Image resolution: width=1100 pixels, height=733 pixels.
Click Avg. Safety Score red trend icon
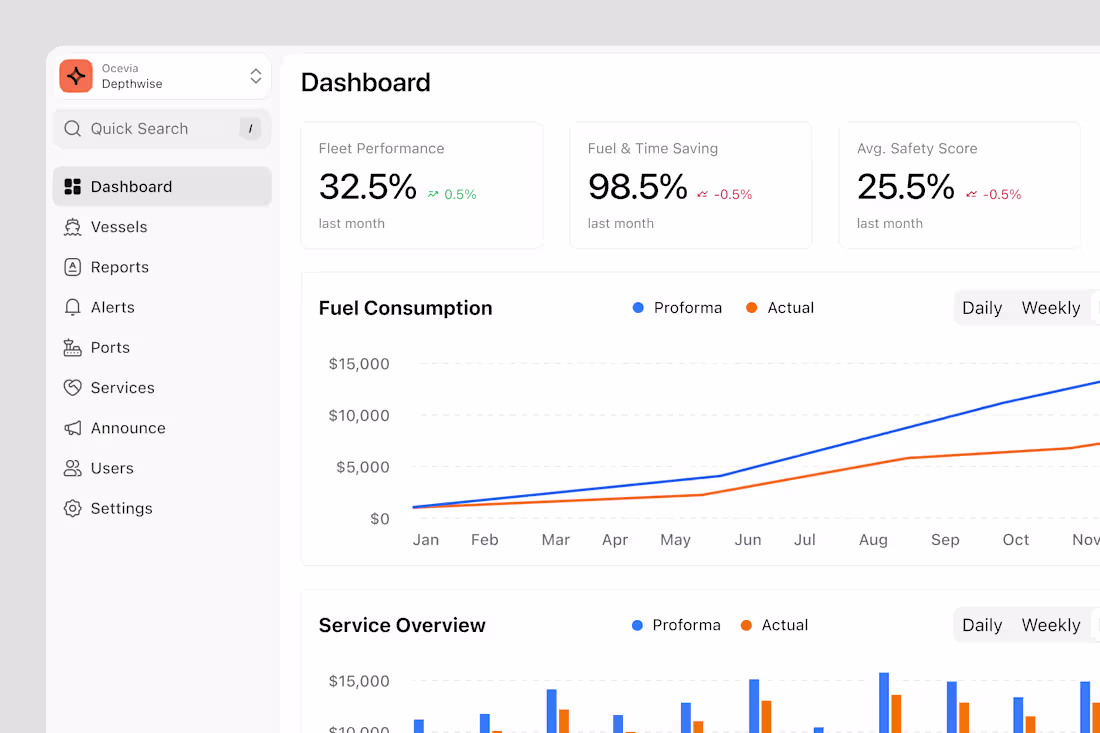tap(972, 194)
